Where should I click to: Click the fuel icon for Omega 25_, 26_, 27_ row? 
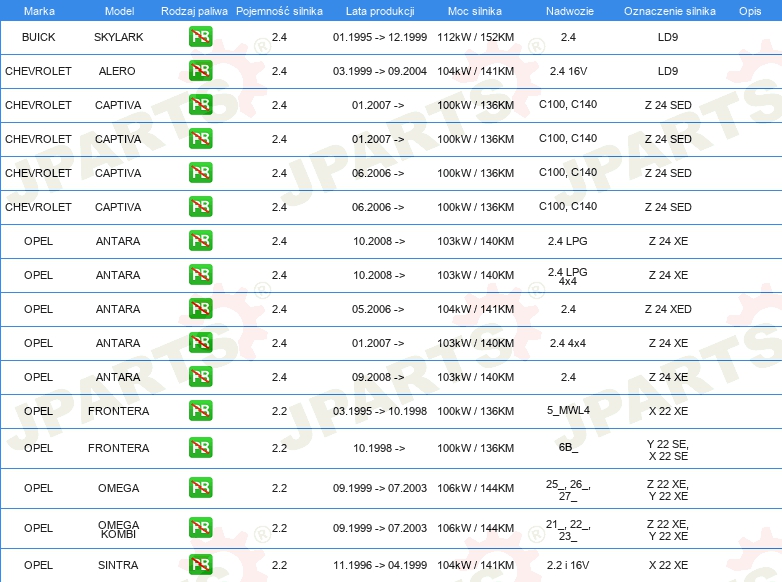click(200, 488)
